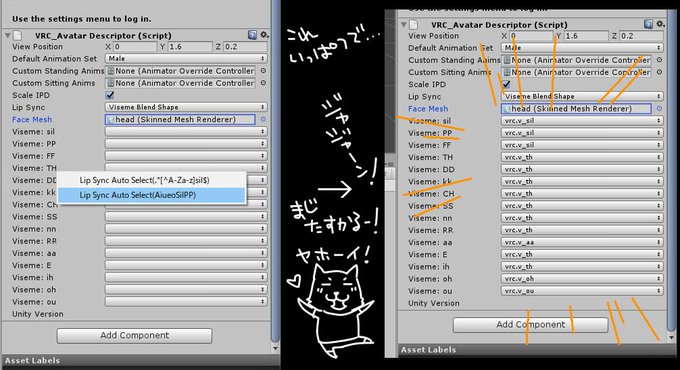Click left View Position Y input field
680x370 pixels.
[189, 46]
